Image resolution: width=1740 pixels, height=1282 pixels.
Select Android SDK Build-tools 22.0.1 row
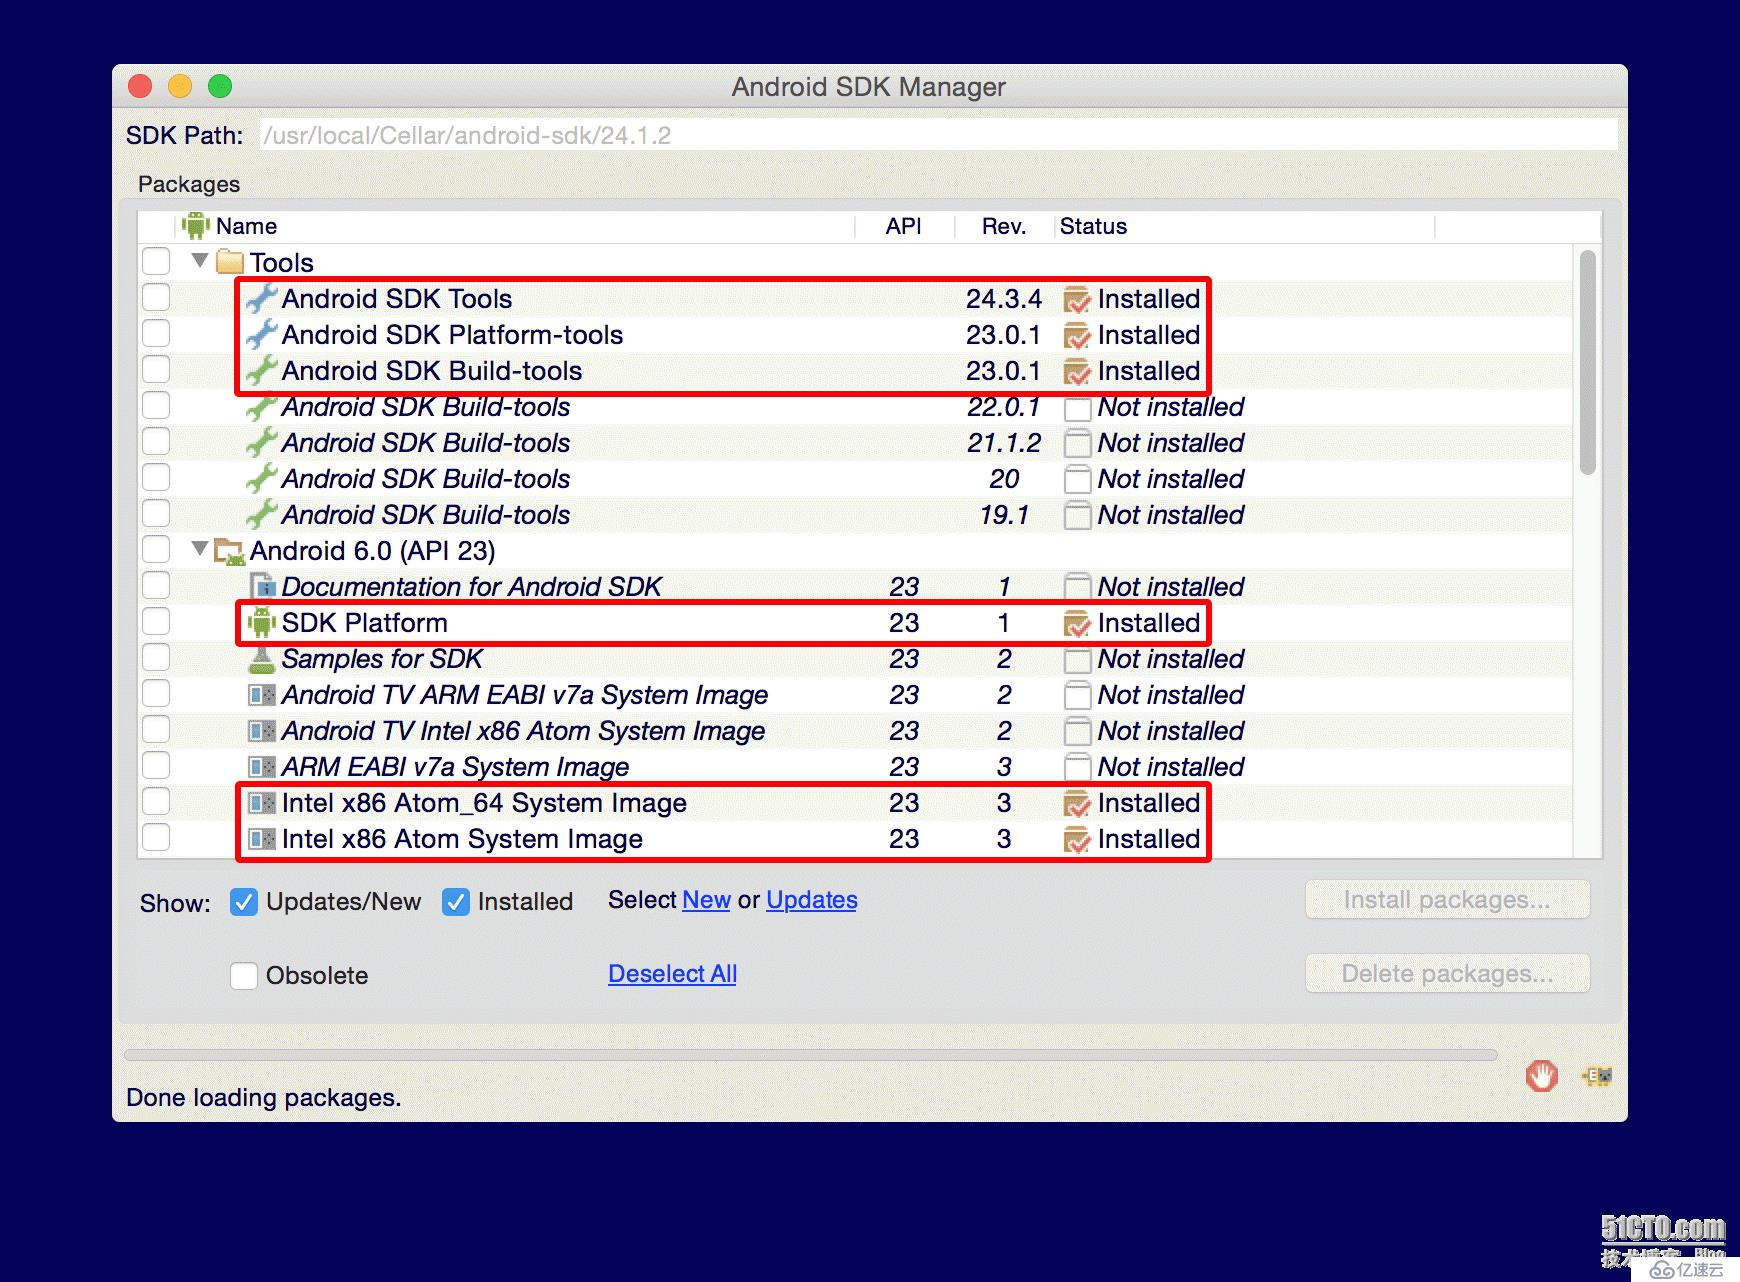click(855, 406)
